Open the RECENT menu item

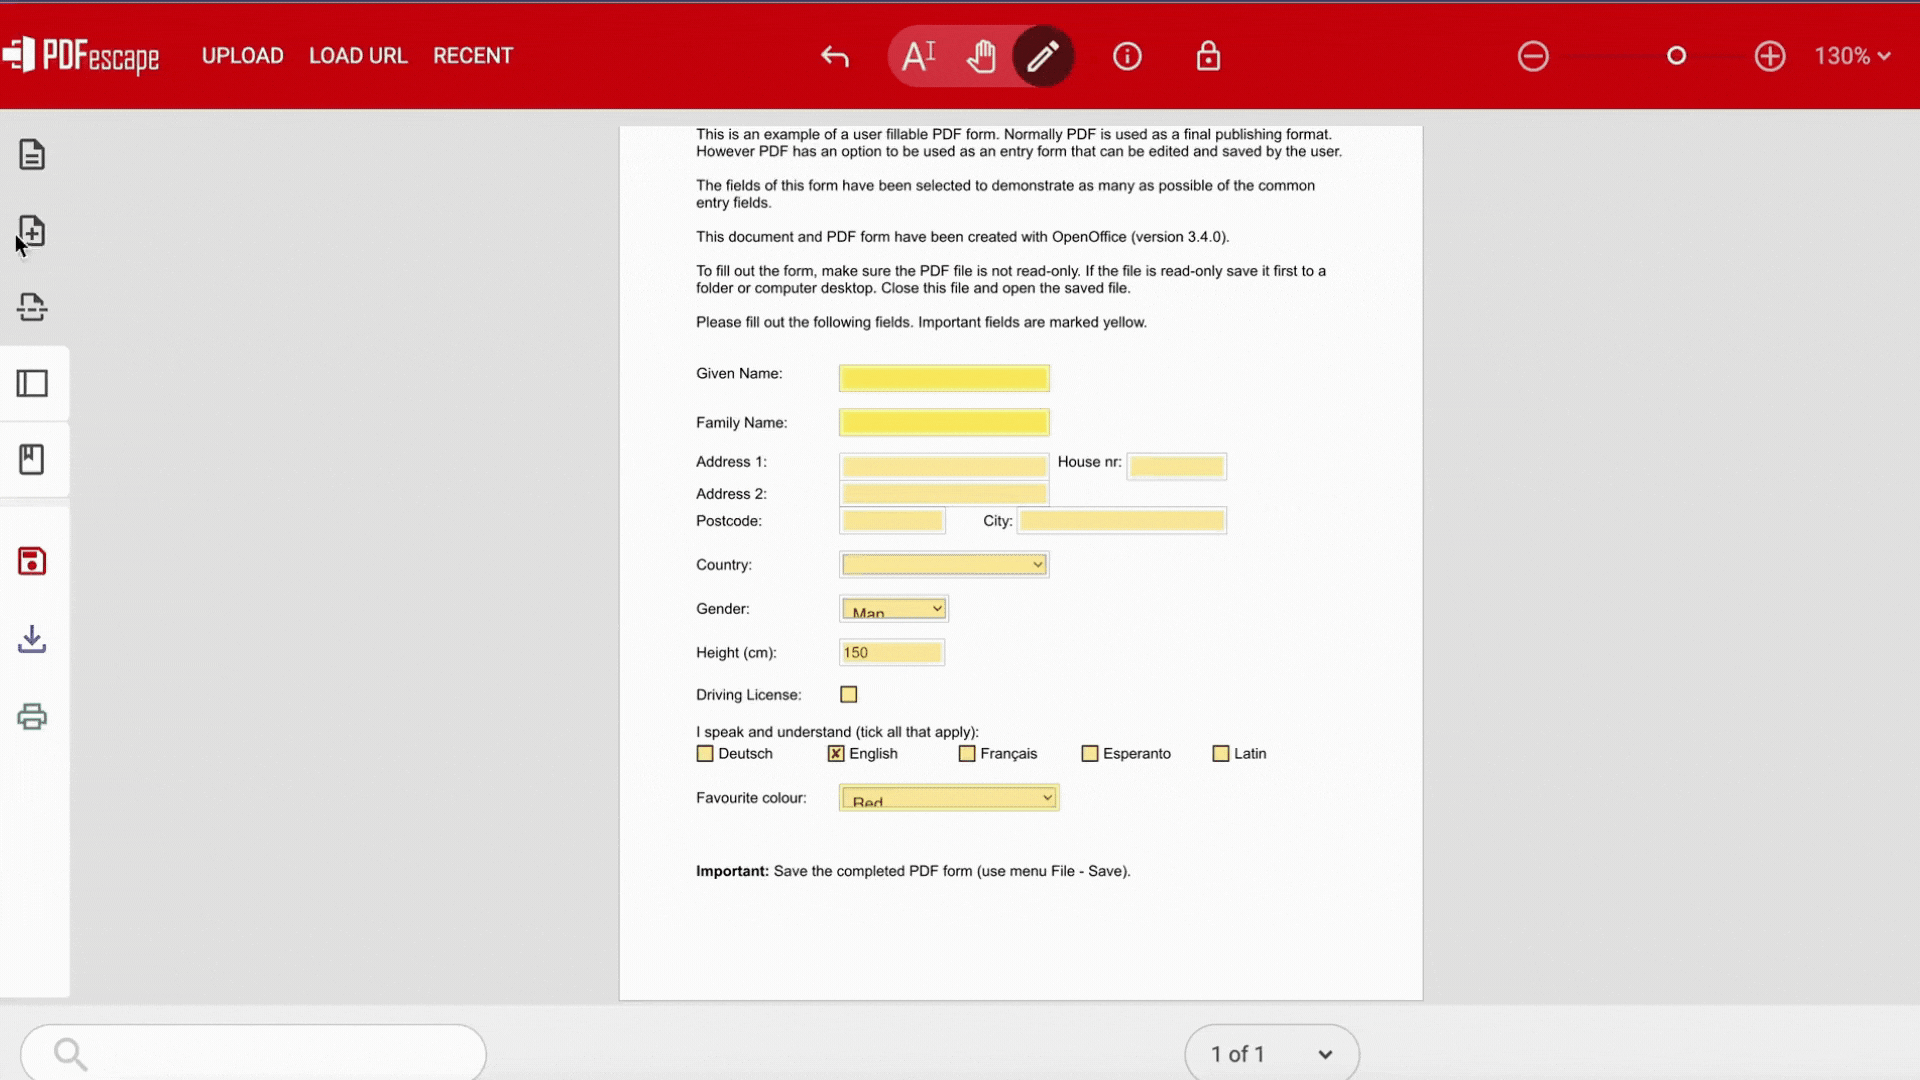tap(473, 56)
